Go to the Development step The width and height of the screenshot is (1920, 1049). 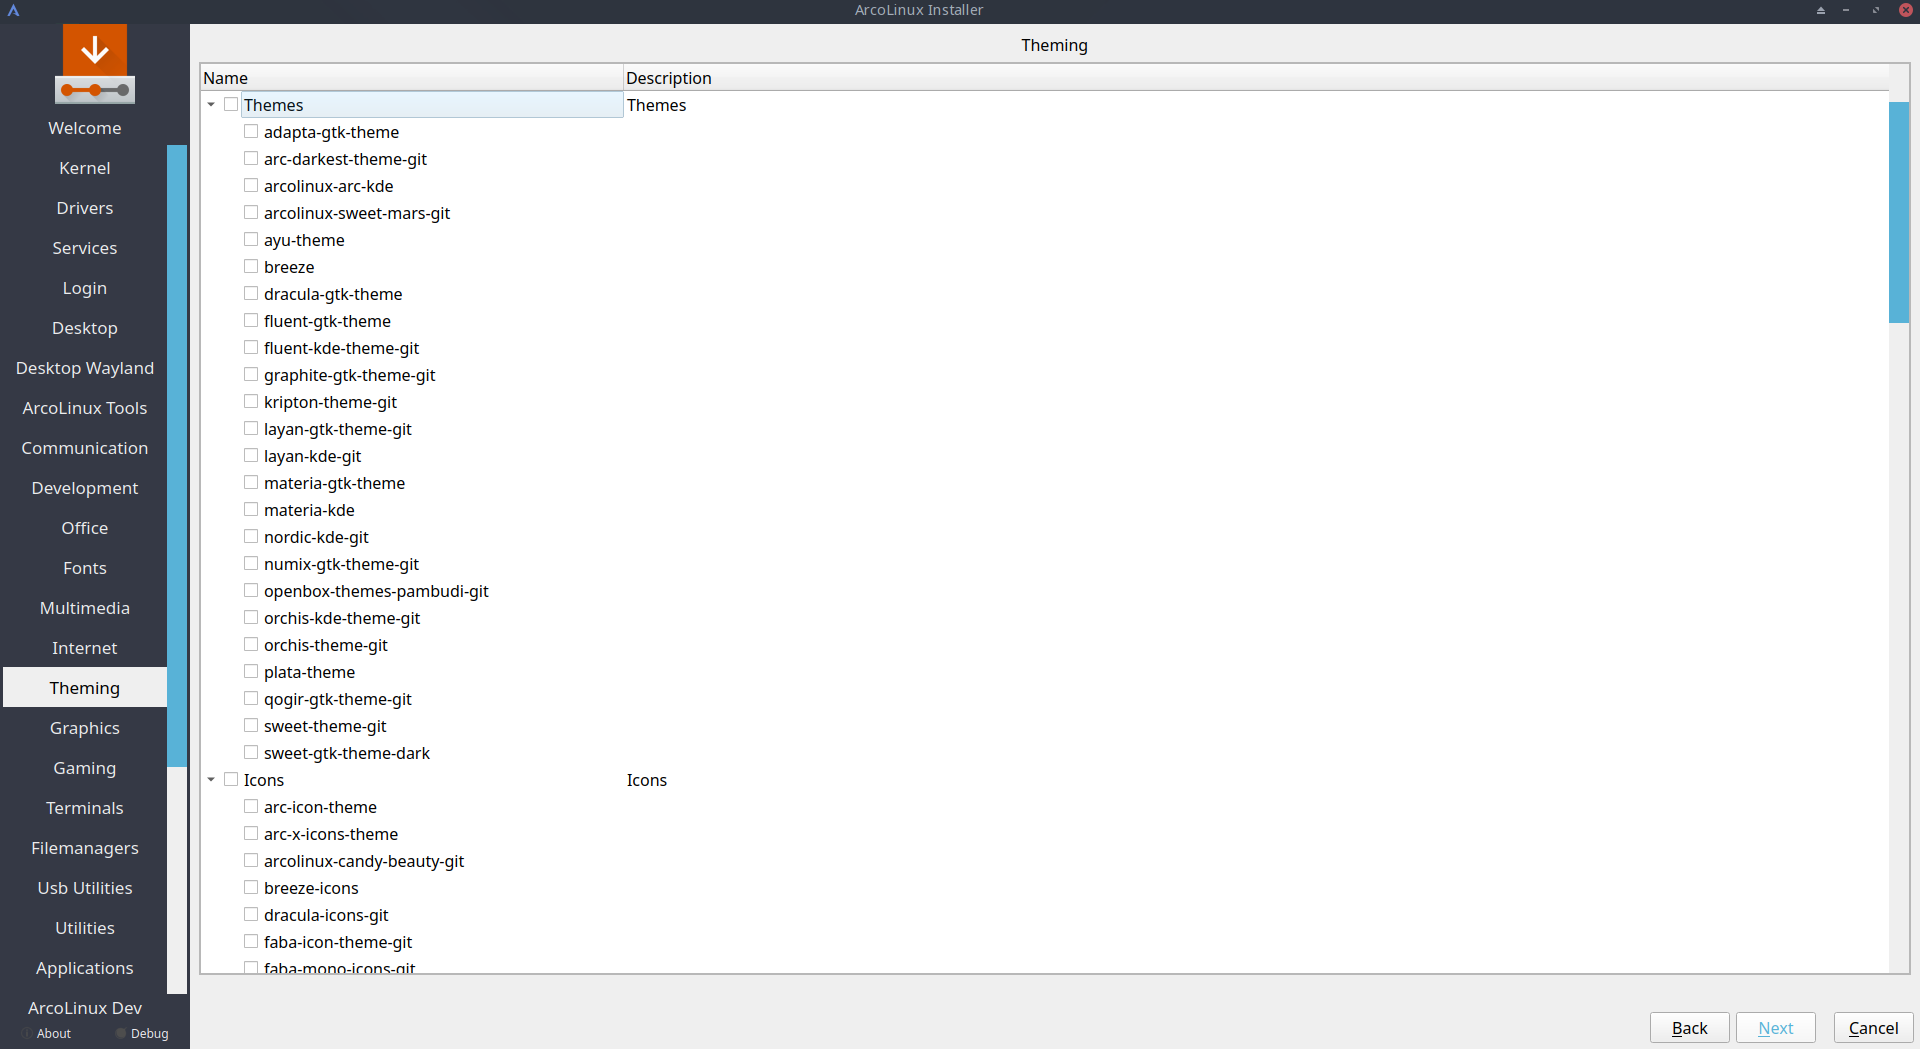point(85,488)
